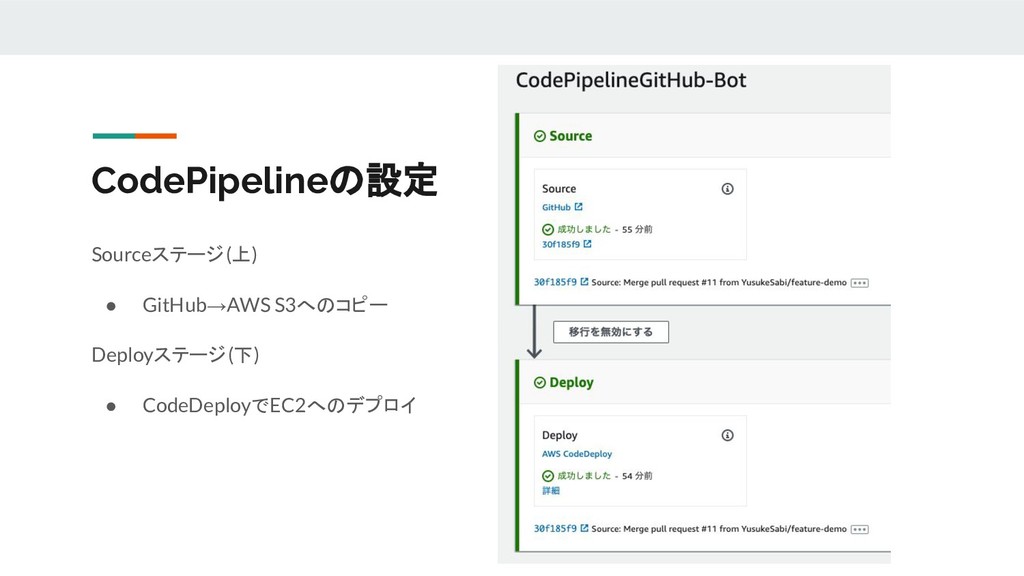Click the Deploy action info icon
The height and width of the screenshot is (576, 1024).
click(727, 436)
